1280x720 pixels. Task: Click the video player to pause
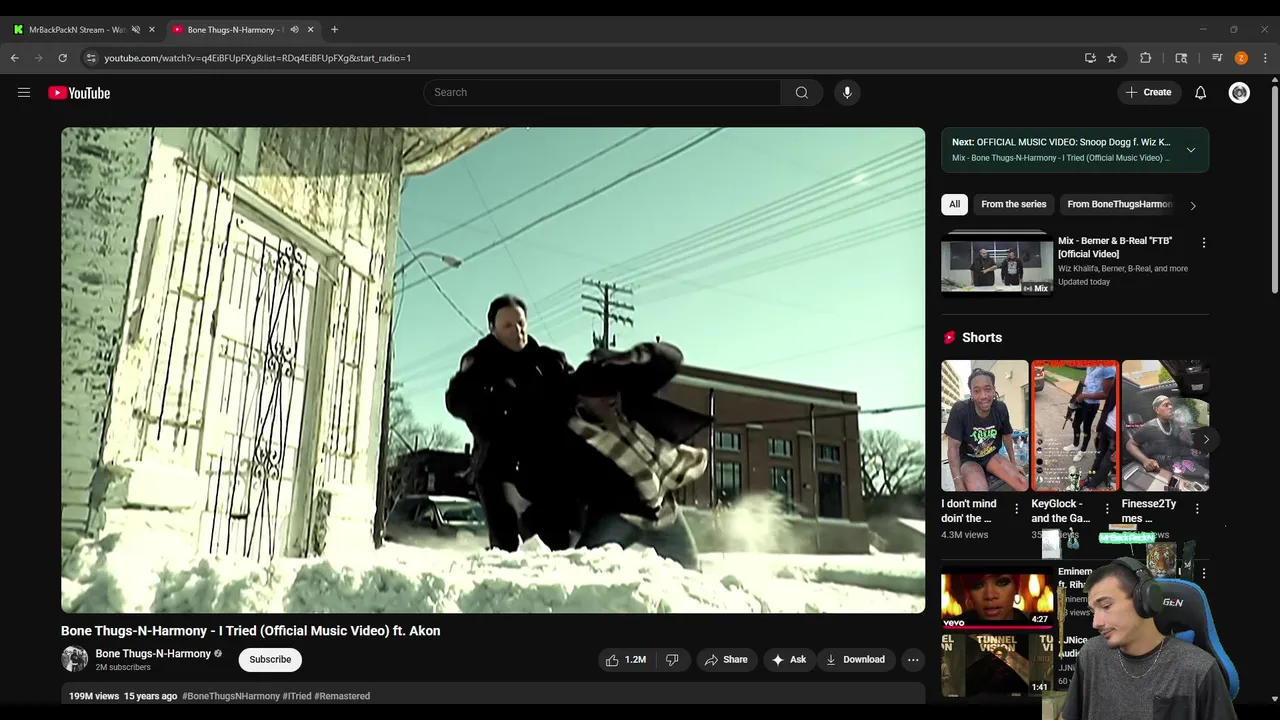493,370
